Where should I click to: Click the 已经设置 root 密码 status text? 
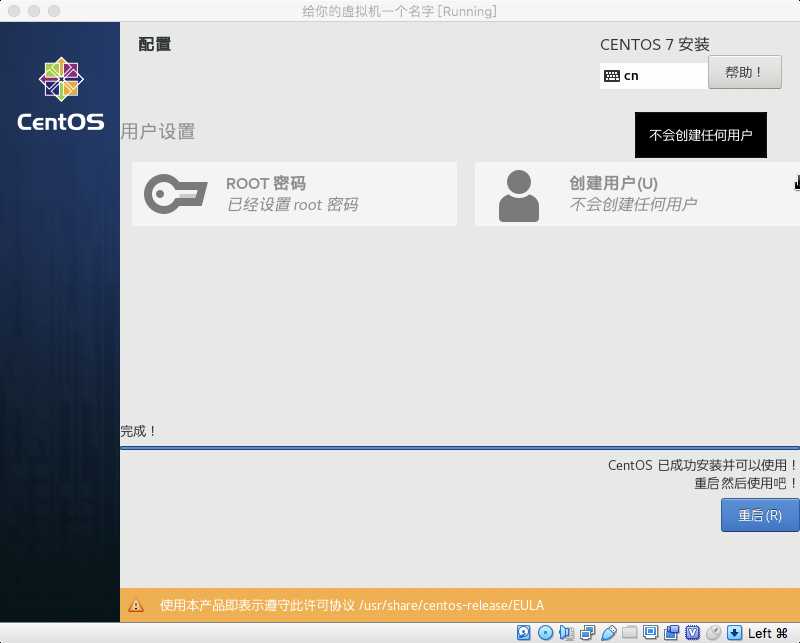click(x=292, y=205)
